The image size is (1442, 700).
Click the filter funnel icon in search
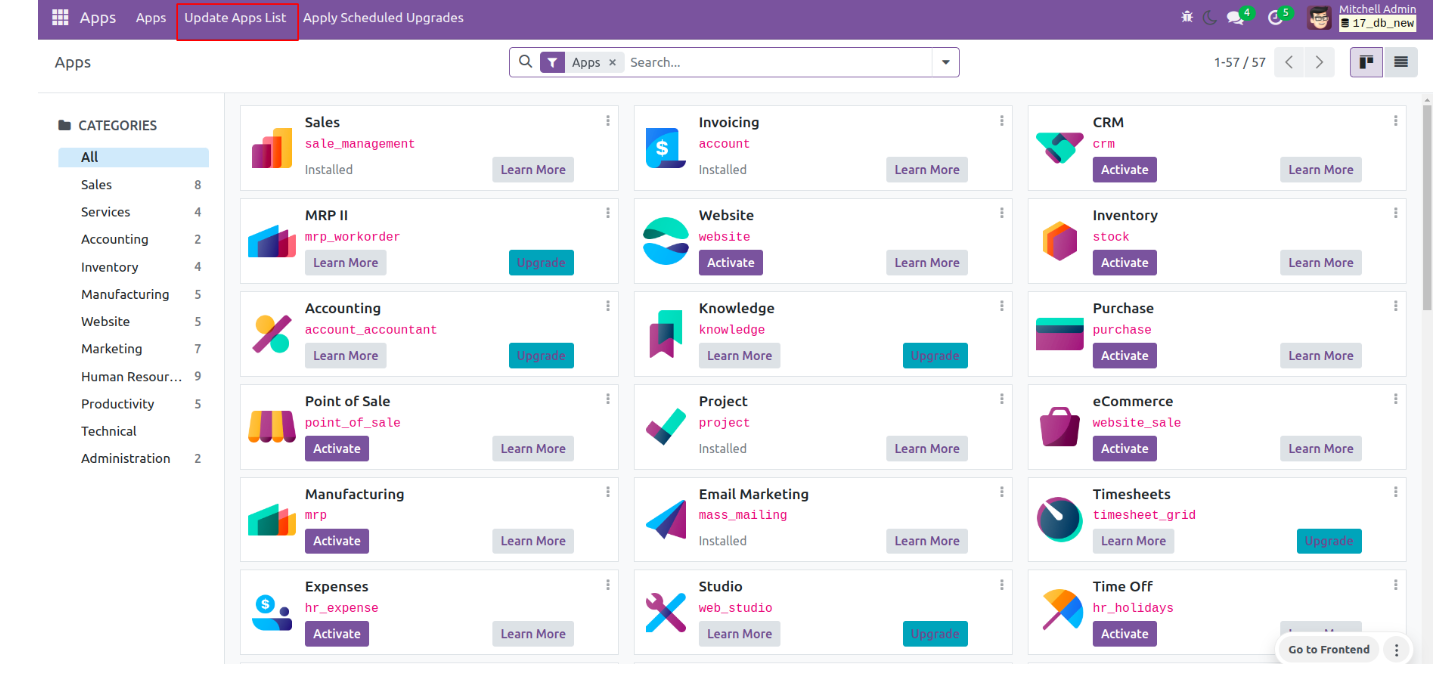tap(553, 62)
